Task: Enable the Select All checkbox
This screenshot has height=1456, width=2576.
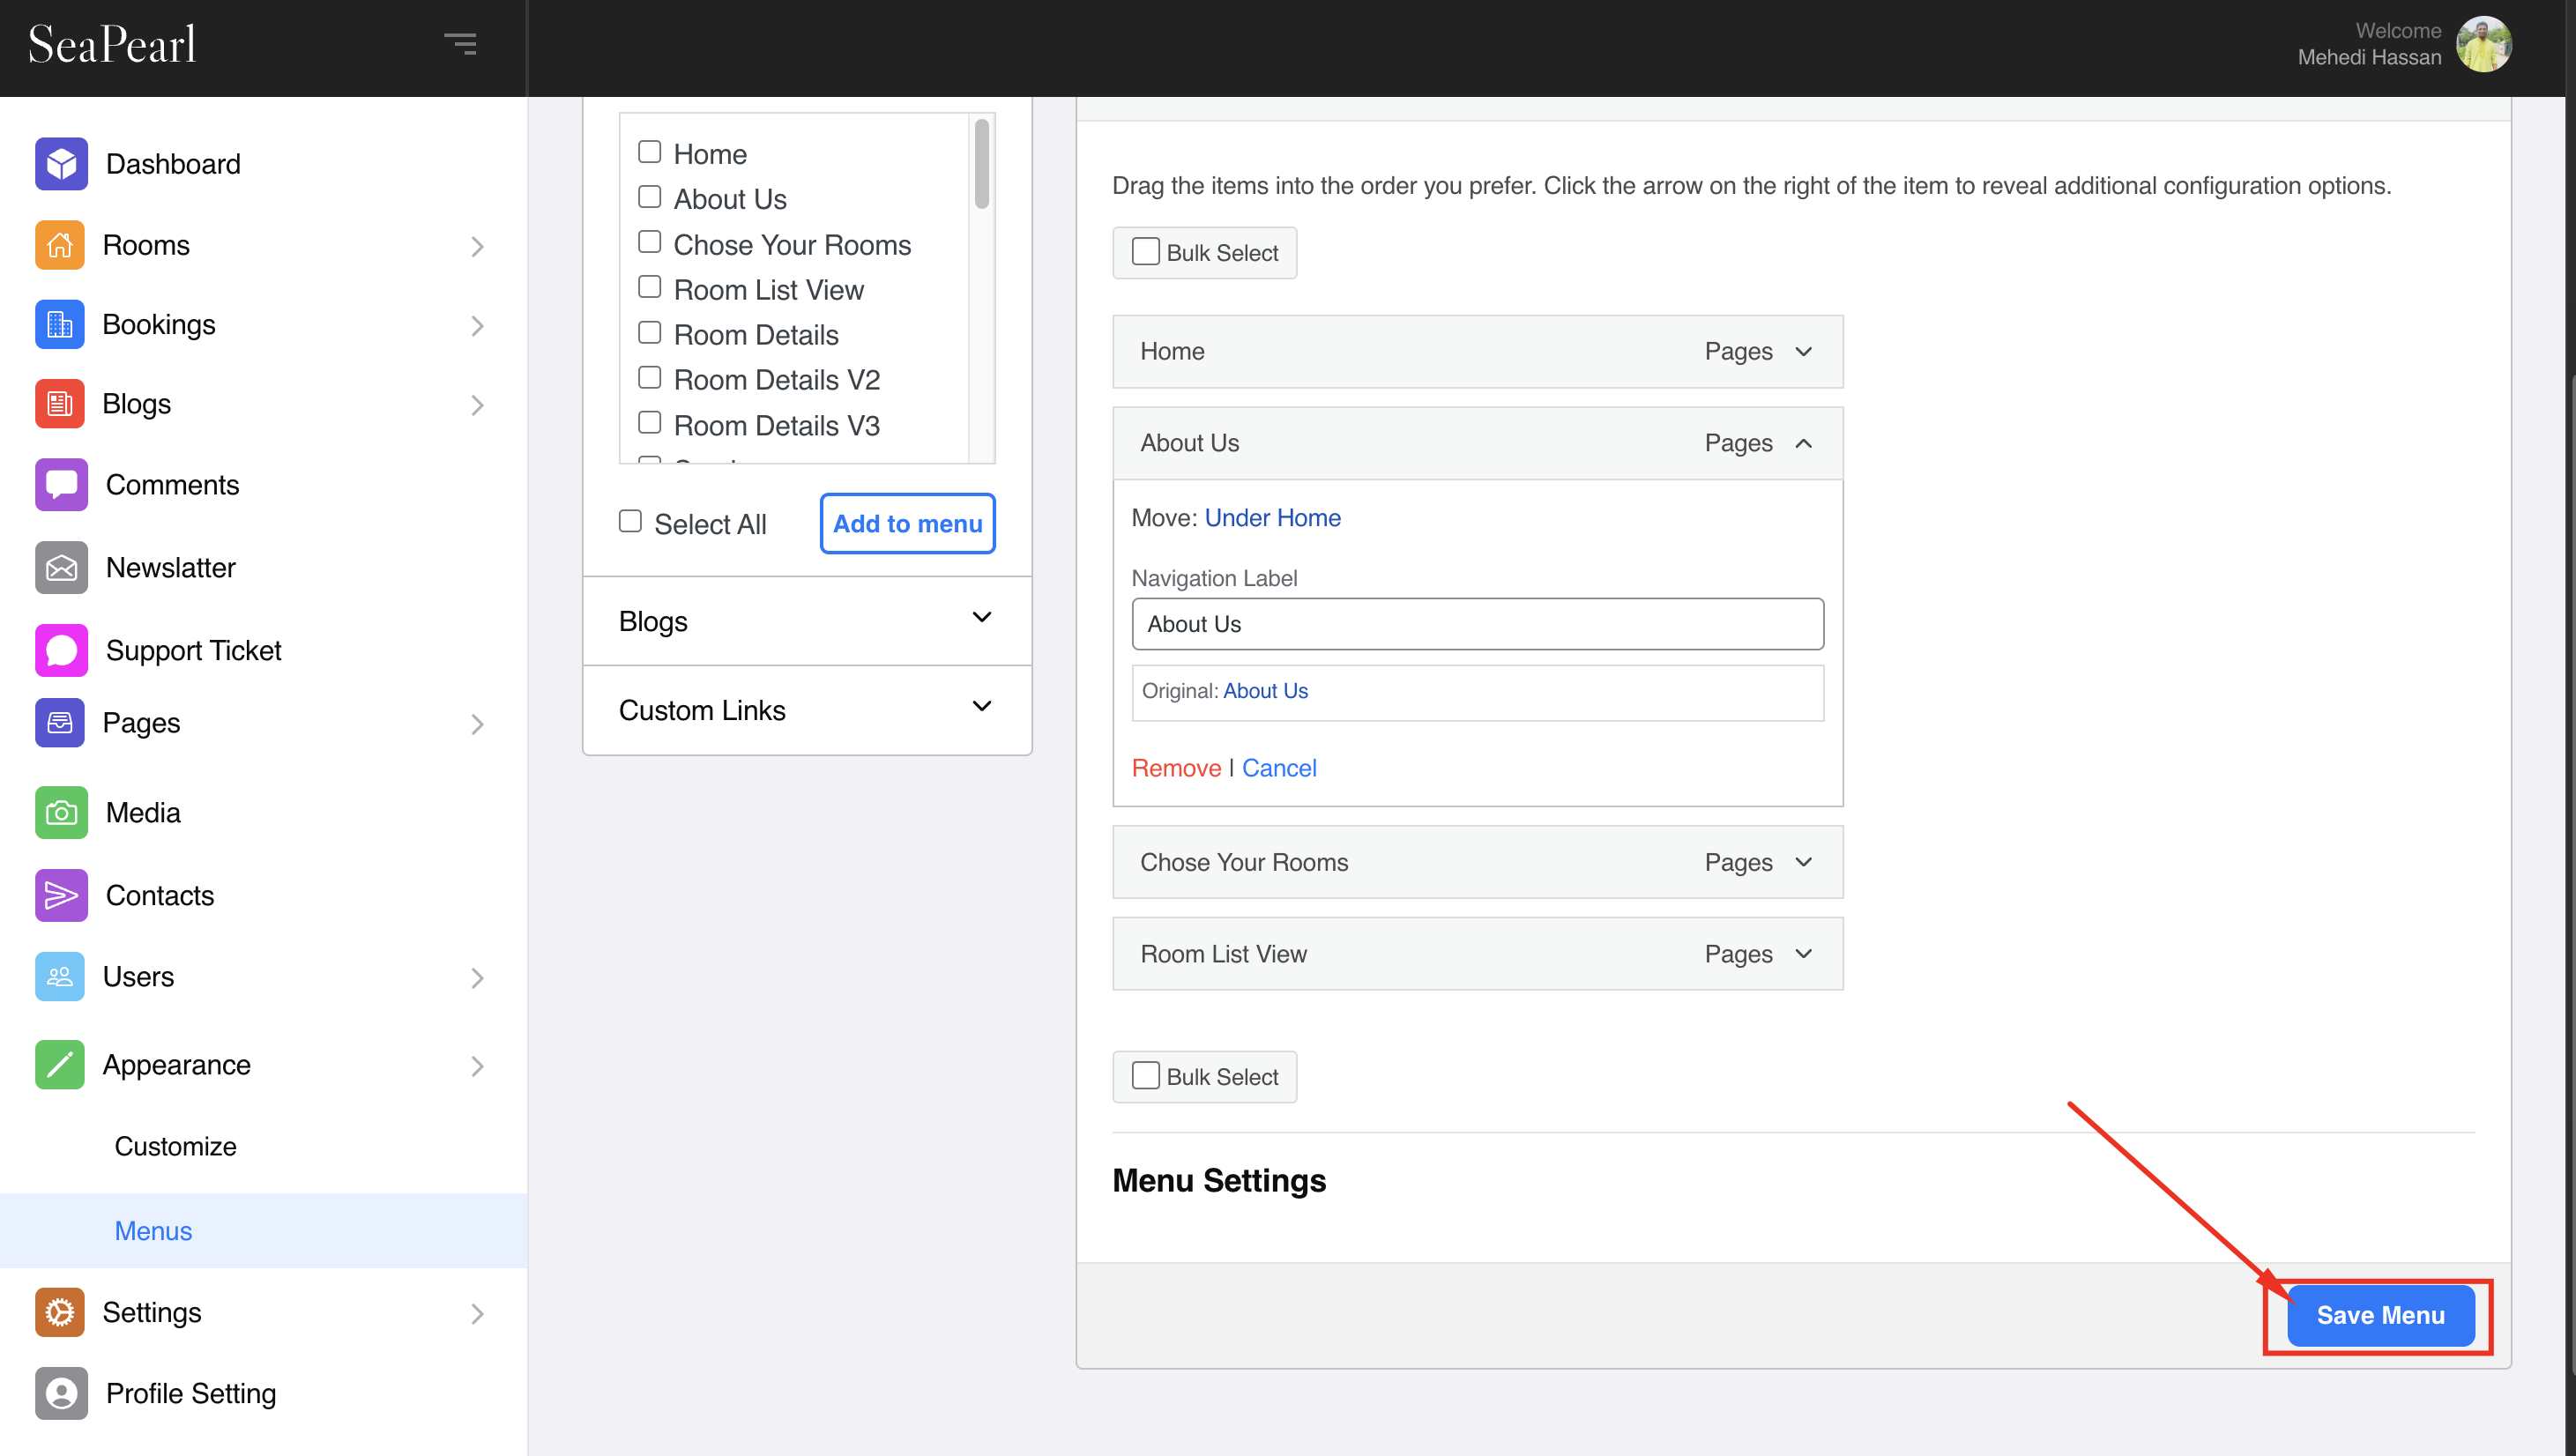Action: [x=630, y=521]
